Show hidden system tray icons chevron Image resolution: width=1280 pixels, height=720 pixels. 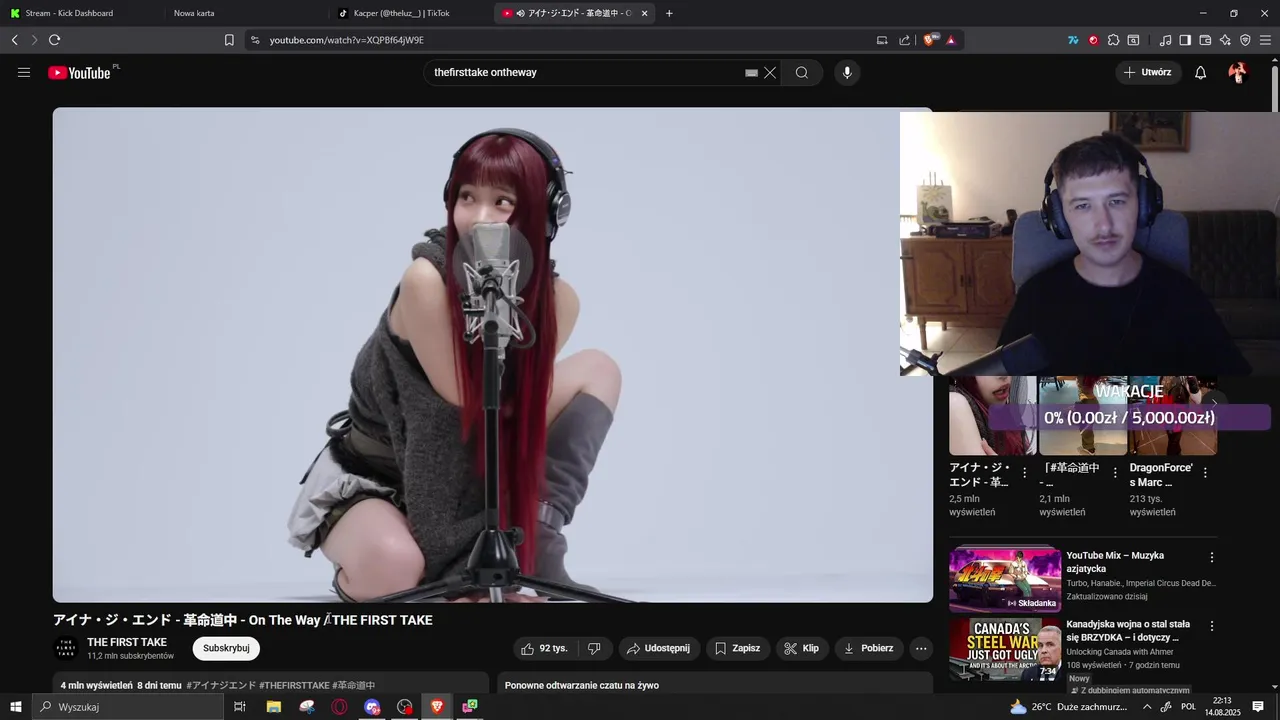point(1147,707)
